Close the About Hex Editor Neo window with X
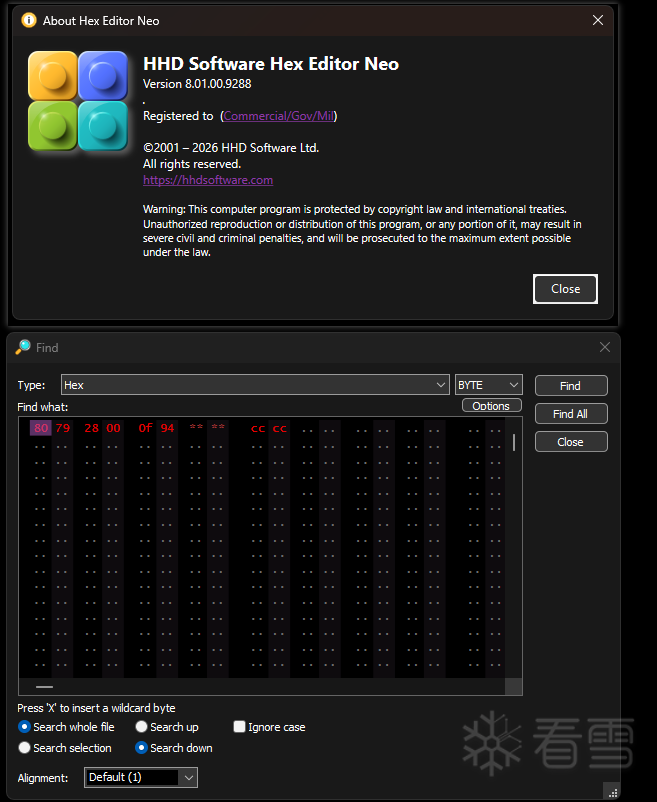The width and height of the screenshot is (657, 802). point(598,20)
